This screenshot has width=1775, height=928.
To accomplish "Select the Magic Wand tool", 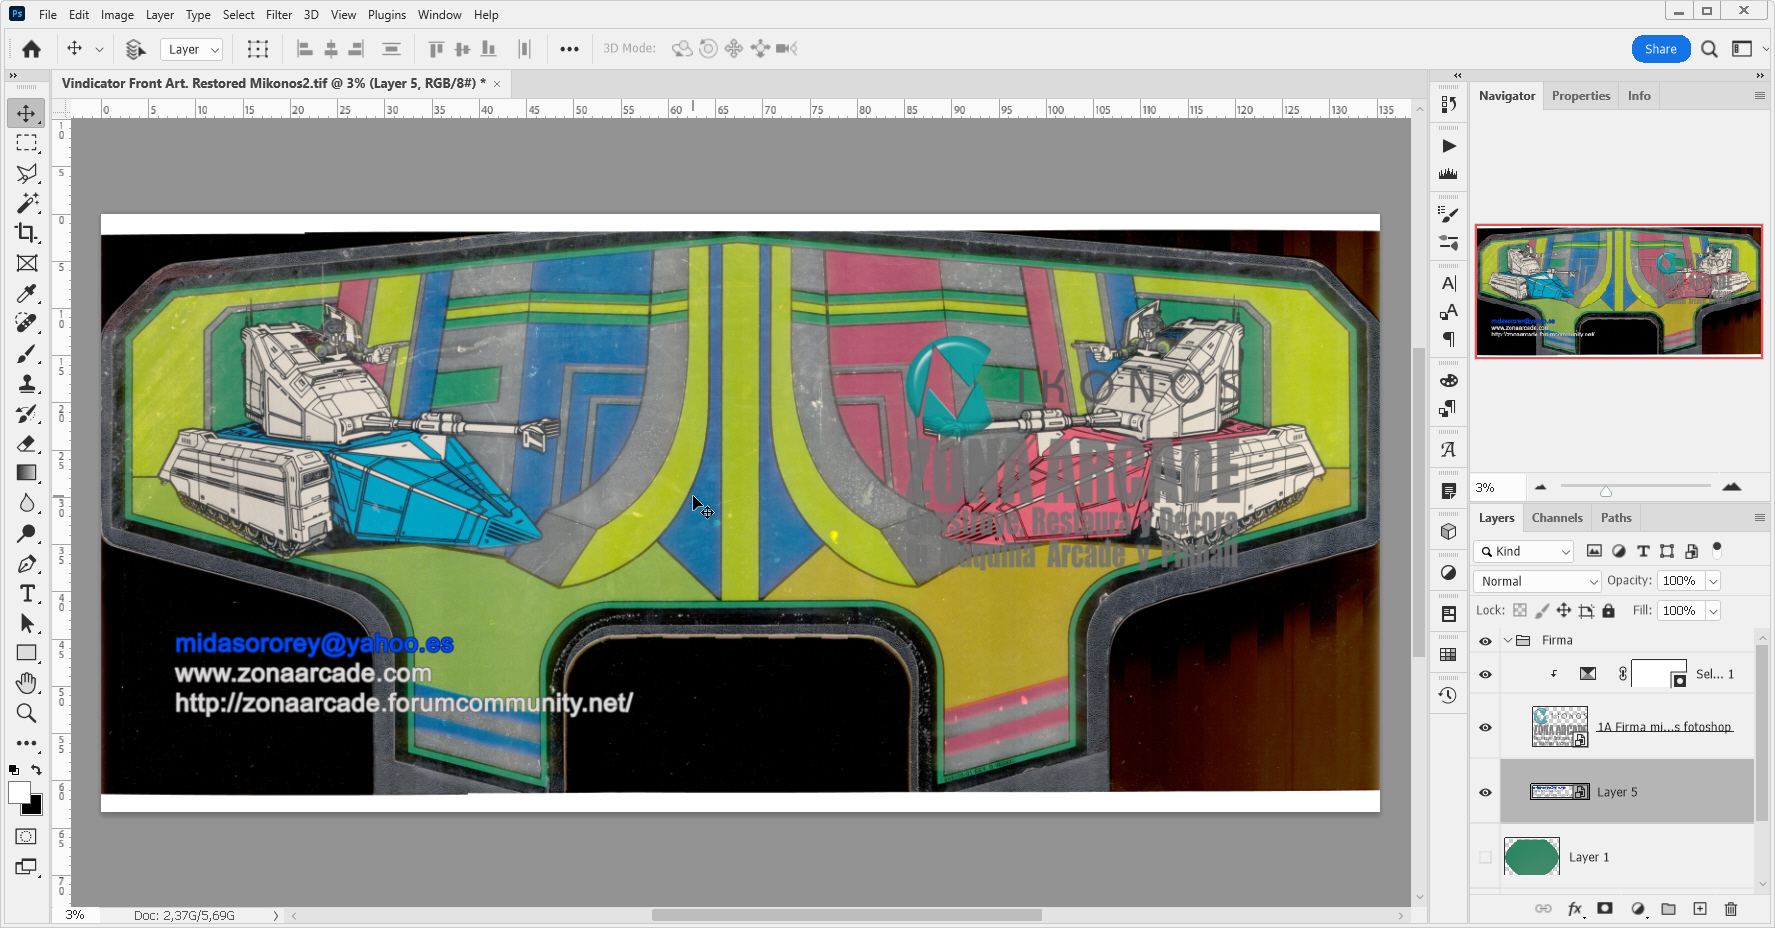I will 26,203.
